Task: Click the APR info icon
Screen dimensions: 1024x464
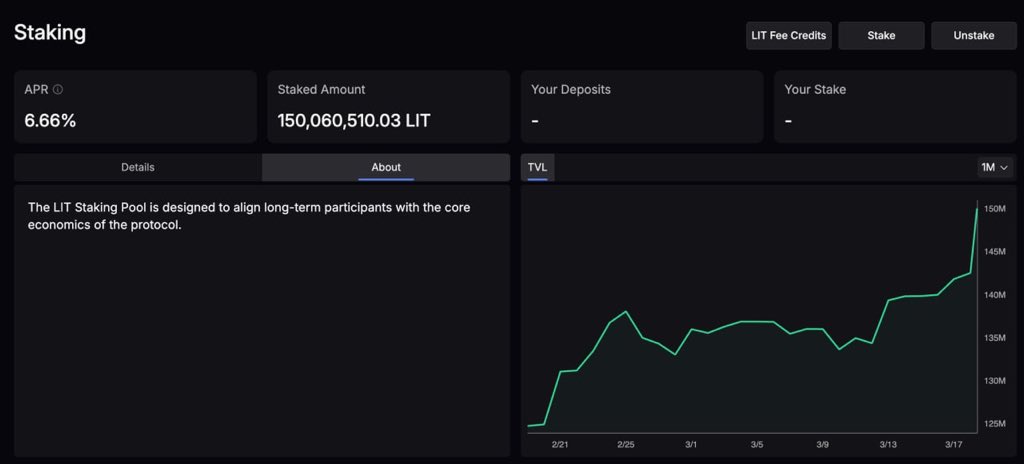Action: coord(58,90)
